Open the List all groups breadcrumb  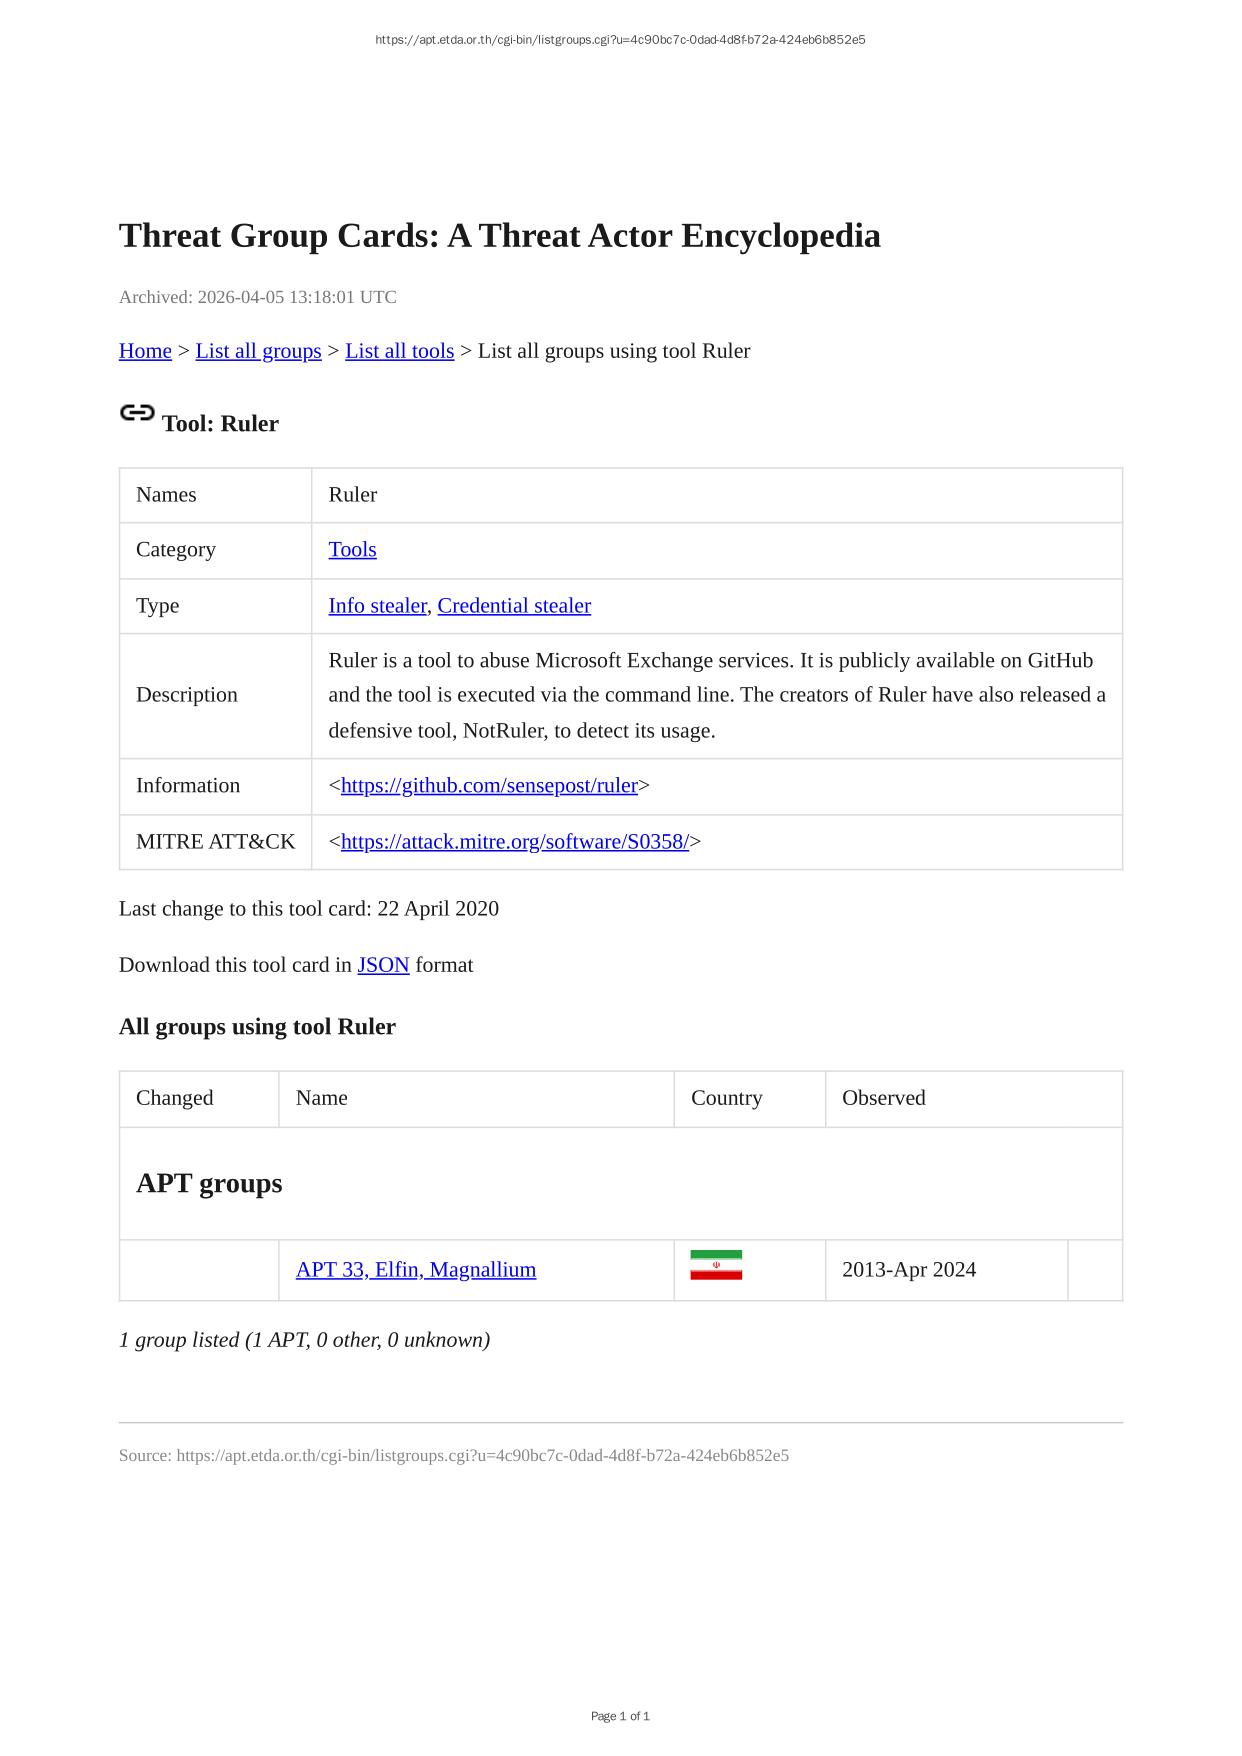pyautogui.click(x=258, y=351)
